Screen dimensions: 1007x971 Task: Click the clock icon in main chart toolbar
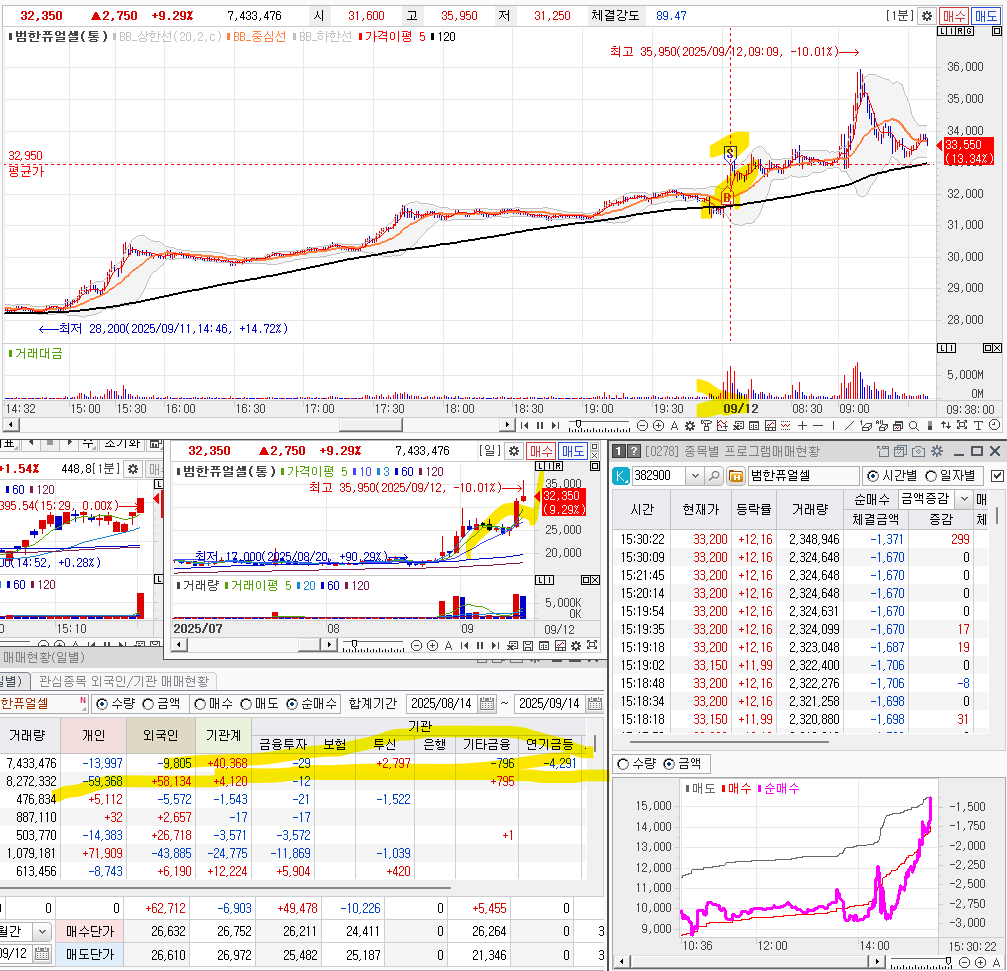click(994, 424)
